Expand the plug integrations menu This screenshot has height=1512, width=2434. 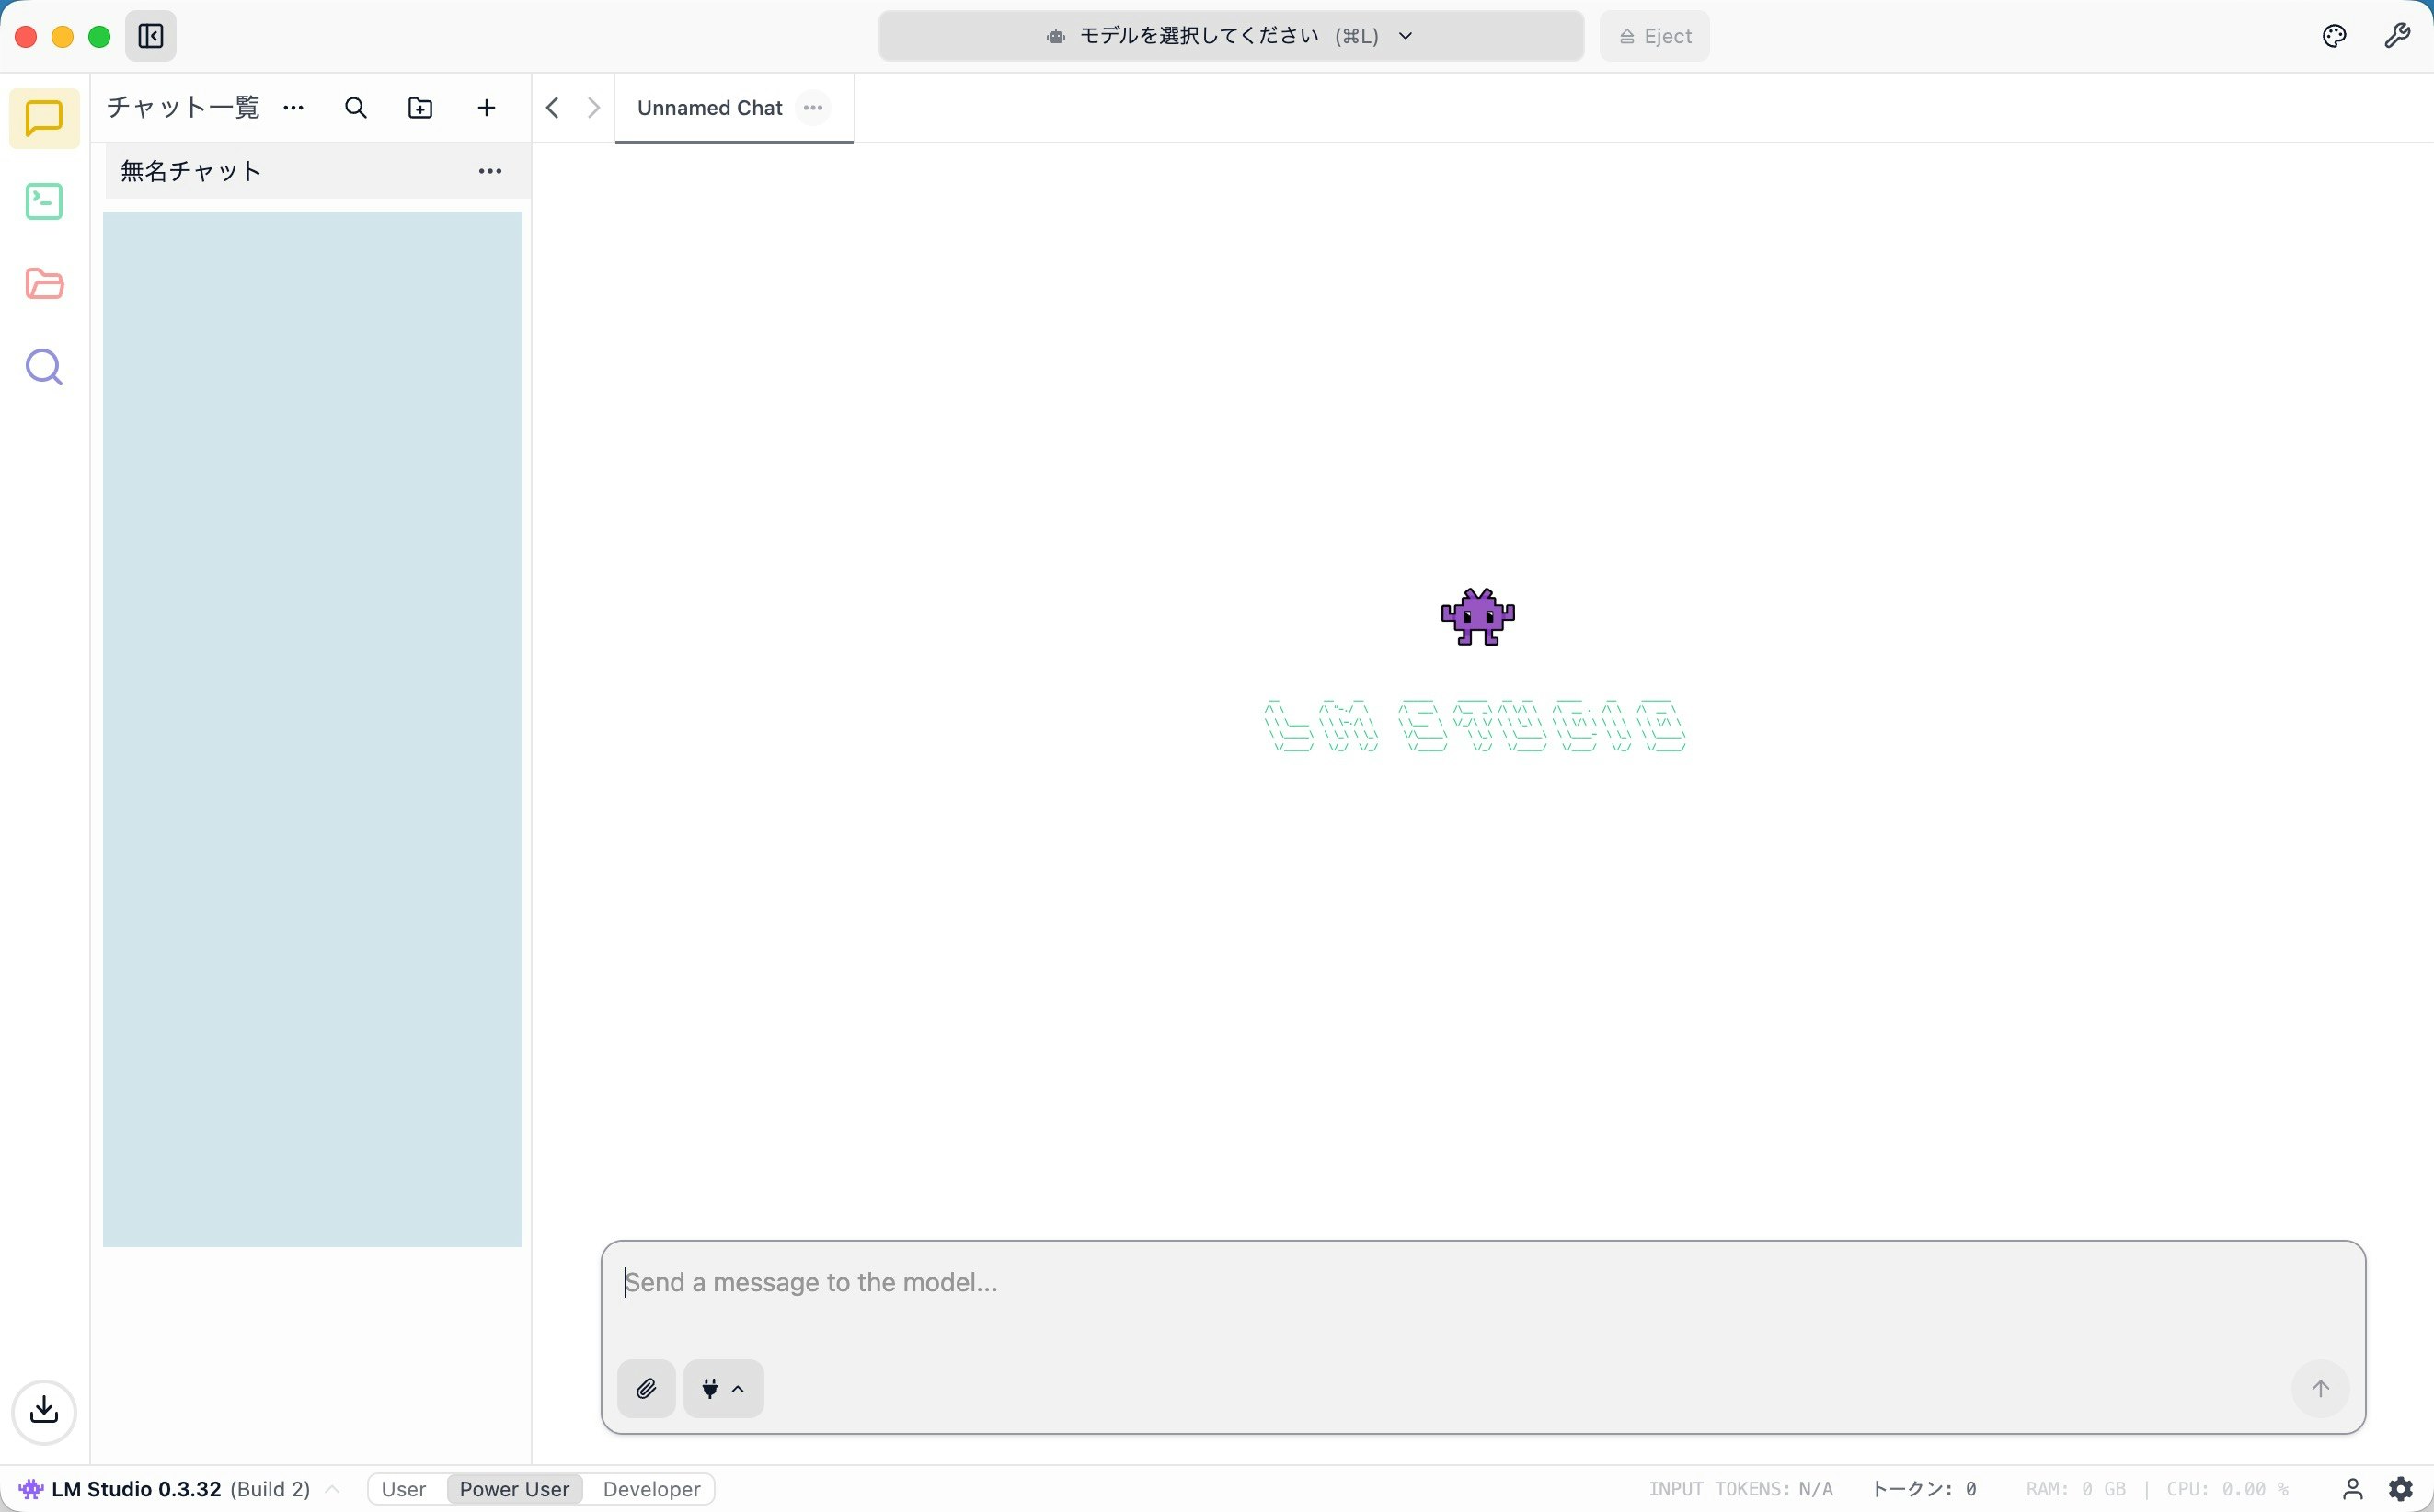pyautogui.click(x=723, y=1388)
